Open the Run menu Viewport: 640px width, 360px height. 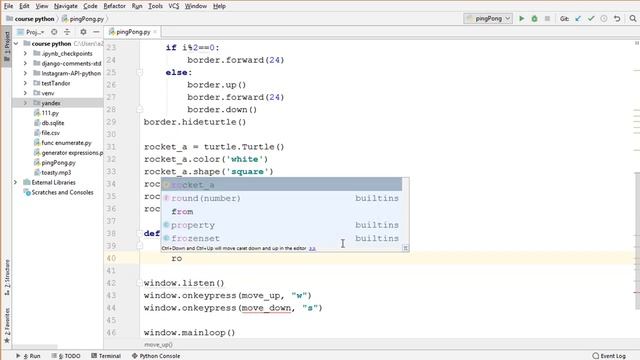point(137,6)
